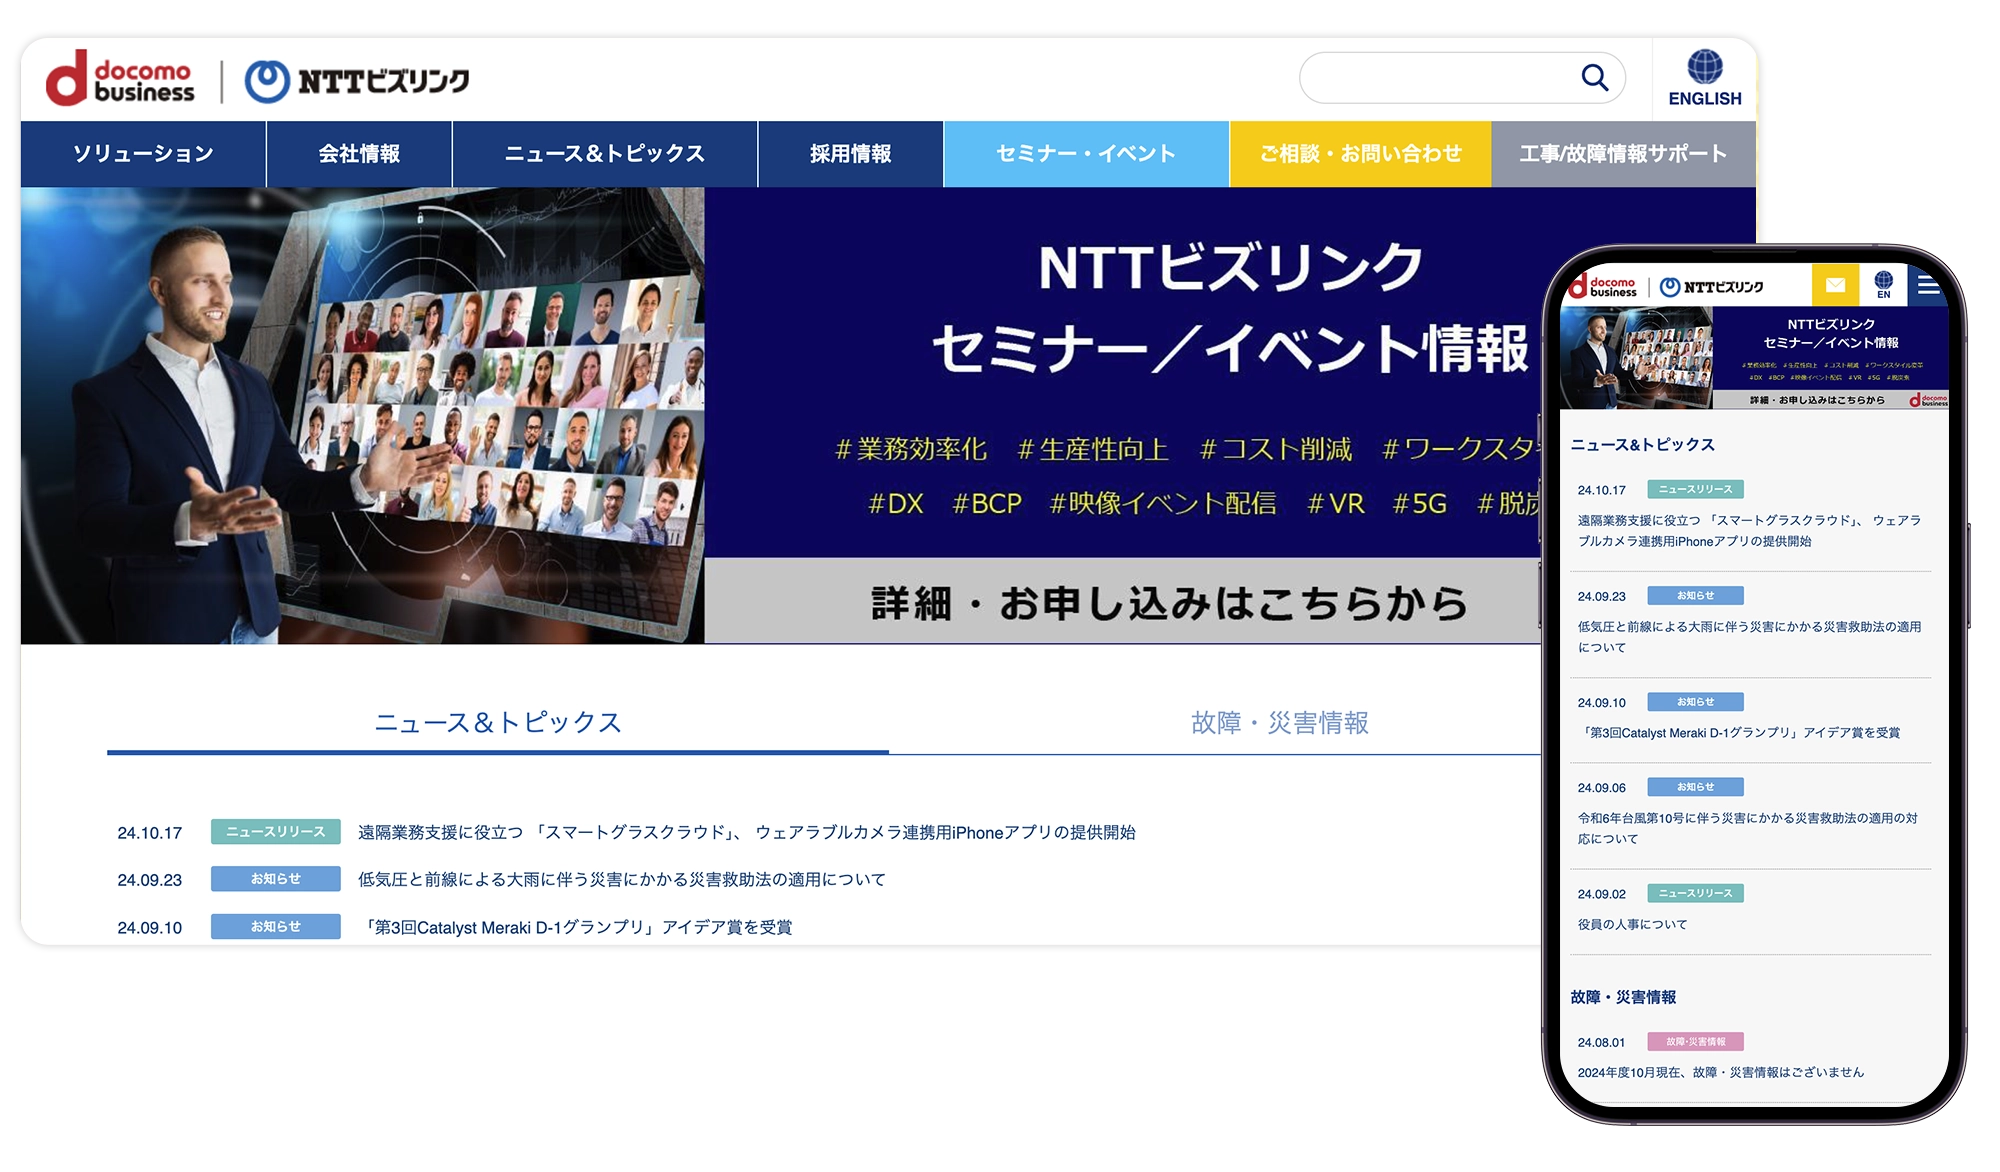Click the date 24.09.10 on desktop list
2000x1172 pixels.
pos(150,928)
